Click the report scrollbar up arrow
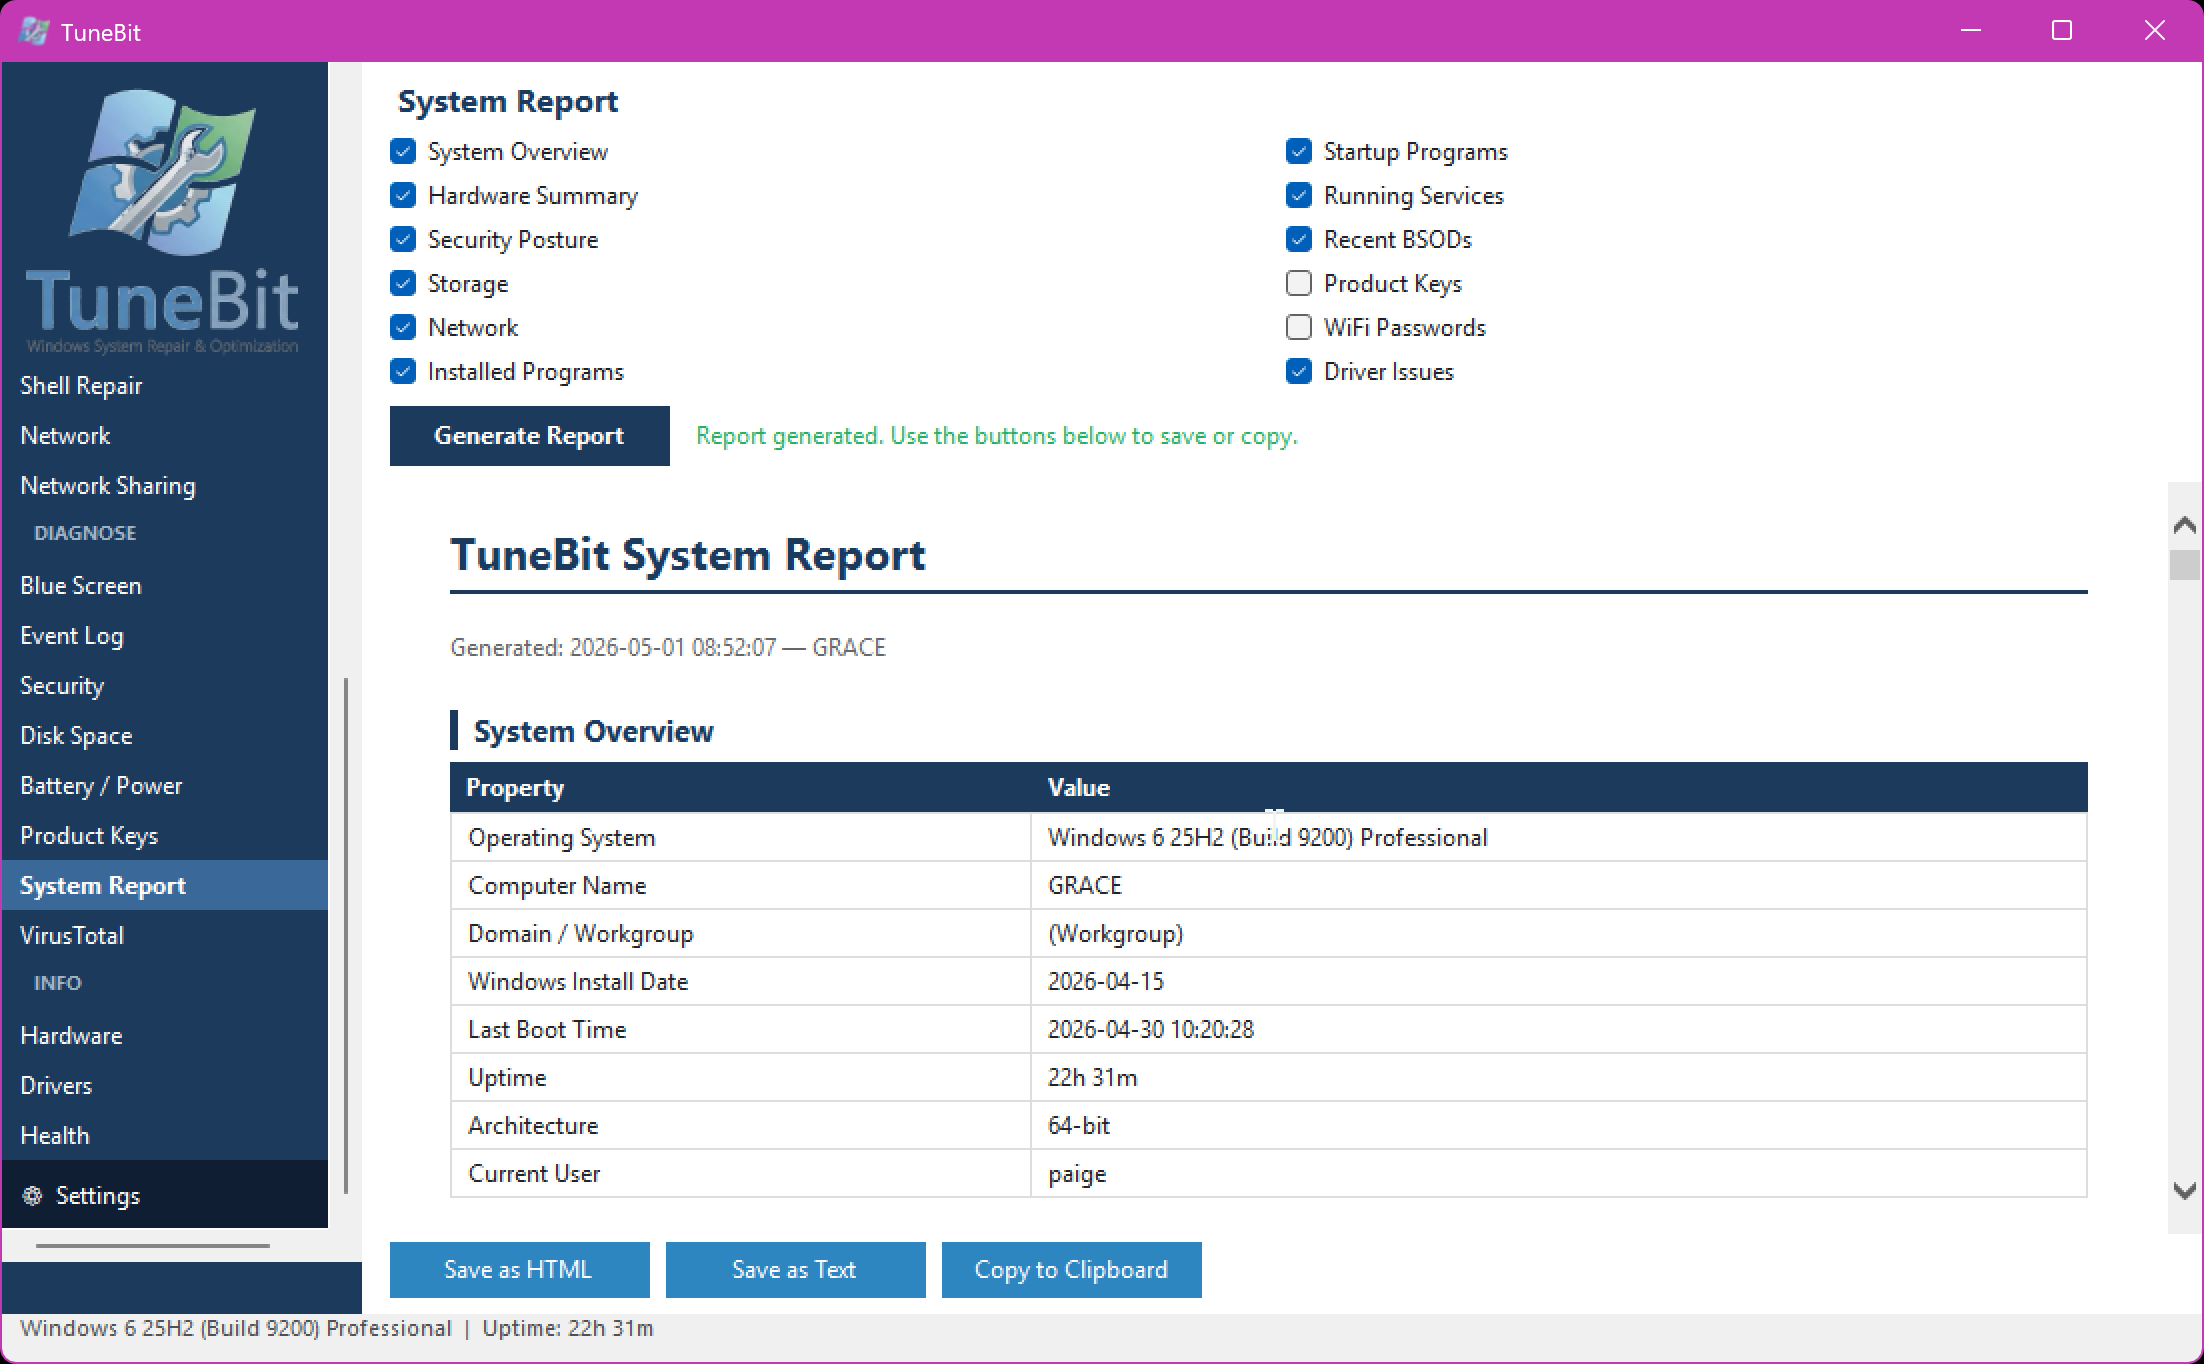 click(x=2185, y=524)
